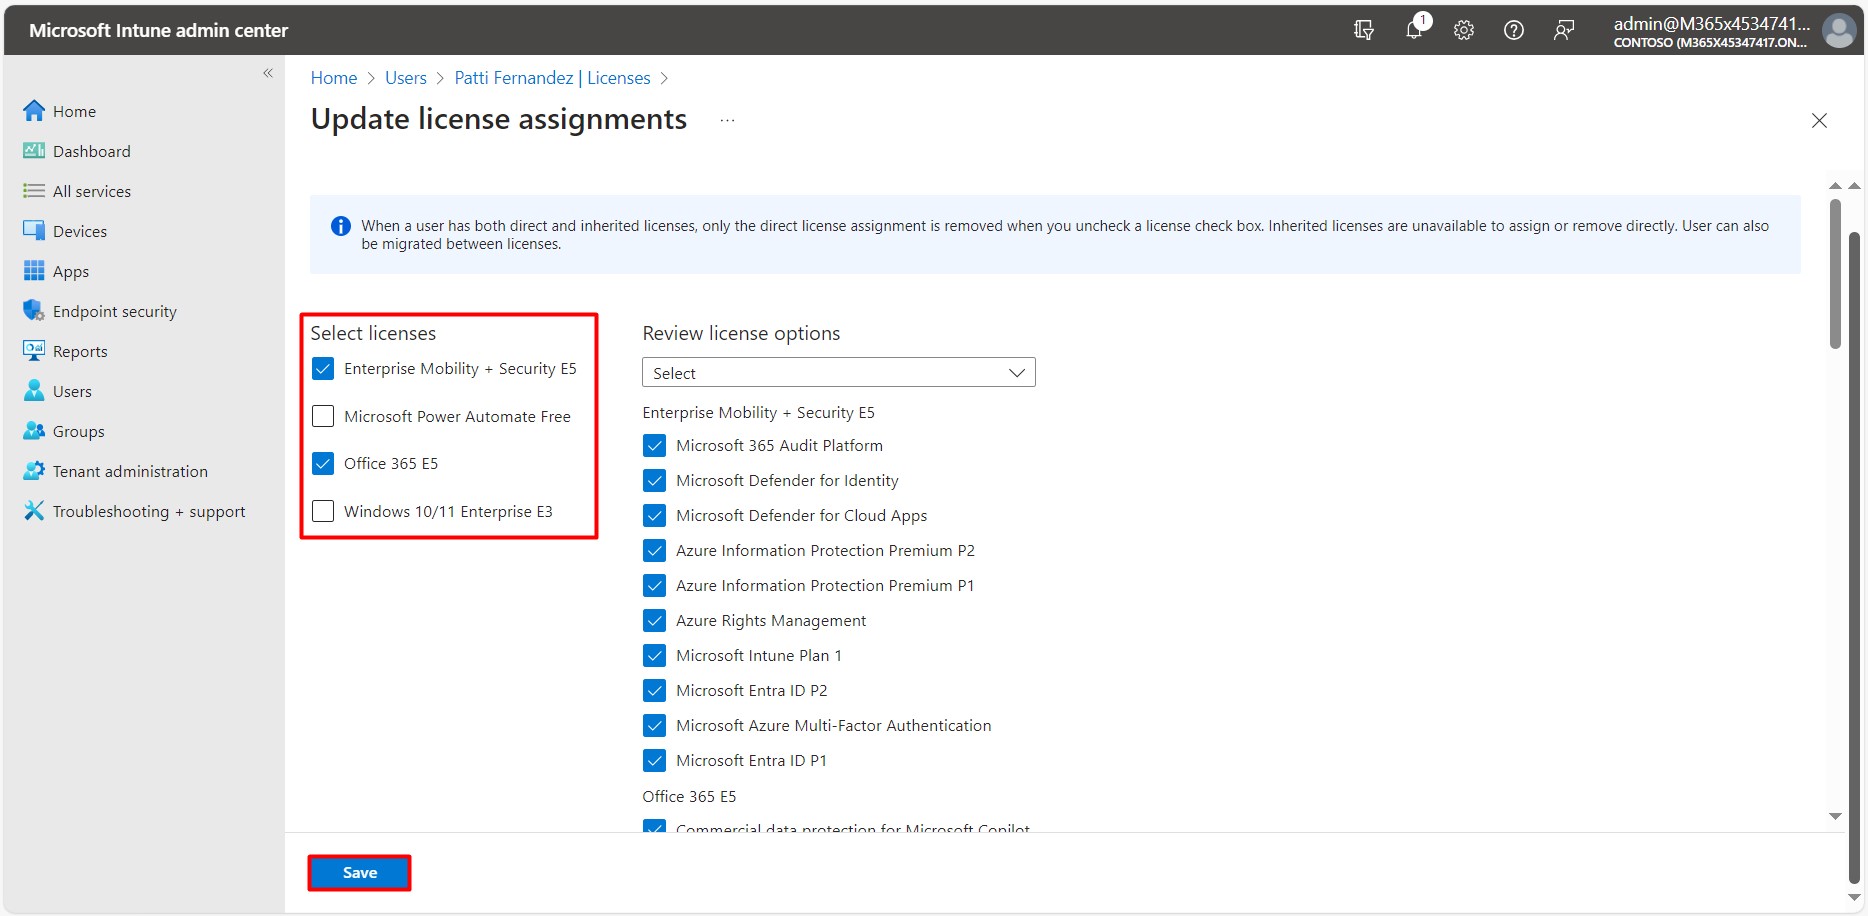This screenshot has width=1868, height=916.
Task: Uncheck Microsoft Intune Plan 1 option
Action: click(x=655, y=656)
